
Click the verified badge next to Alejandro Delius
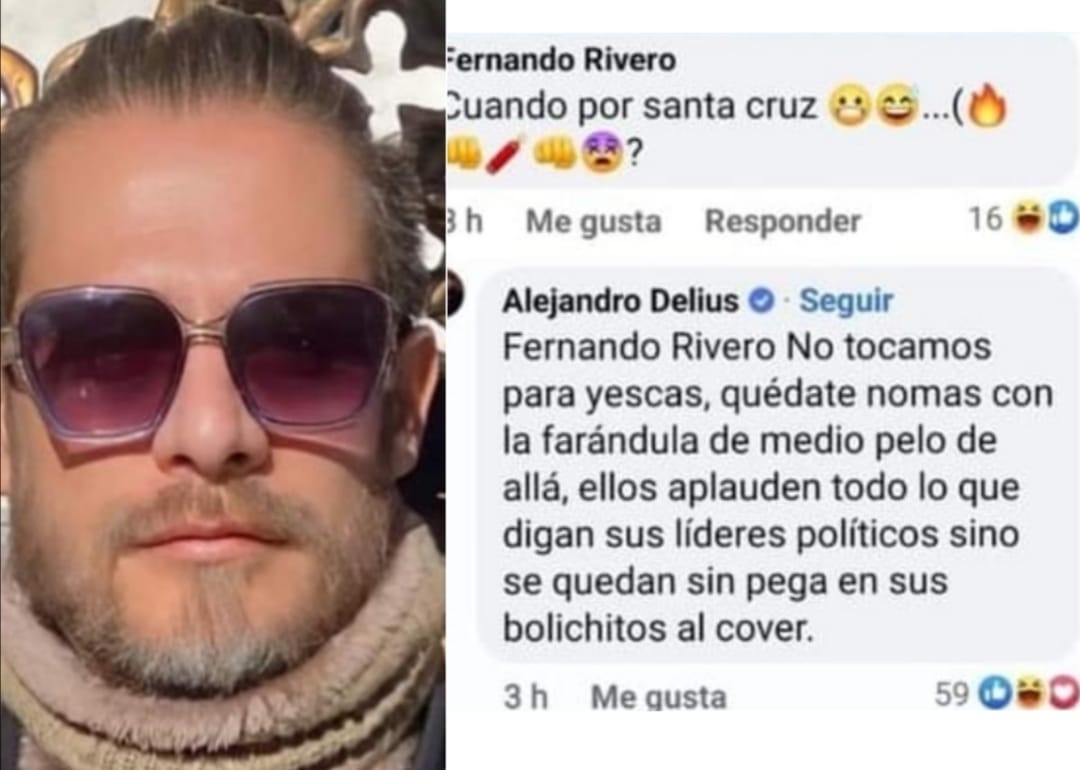(x=761, y=301)
